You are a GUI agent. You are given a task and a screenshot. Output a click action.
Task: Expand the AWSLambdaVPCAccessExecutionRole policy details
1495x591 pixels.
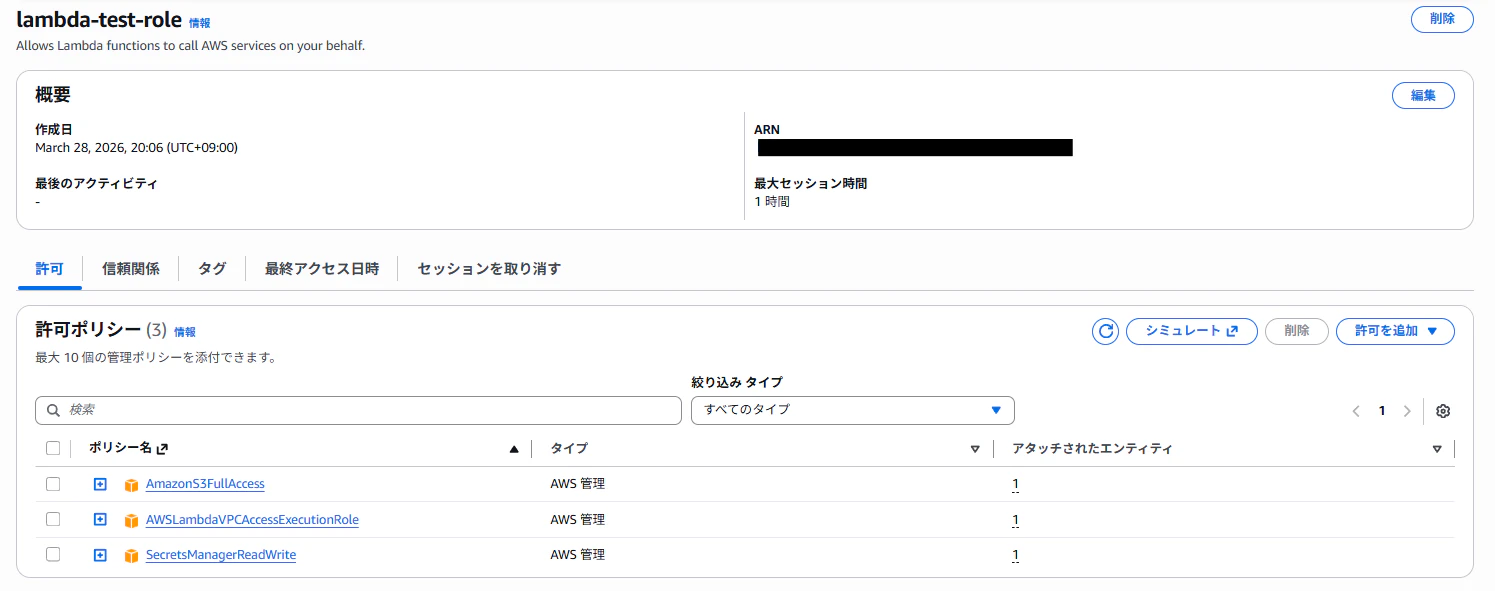100,519
